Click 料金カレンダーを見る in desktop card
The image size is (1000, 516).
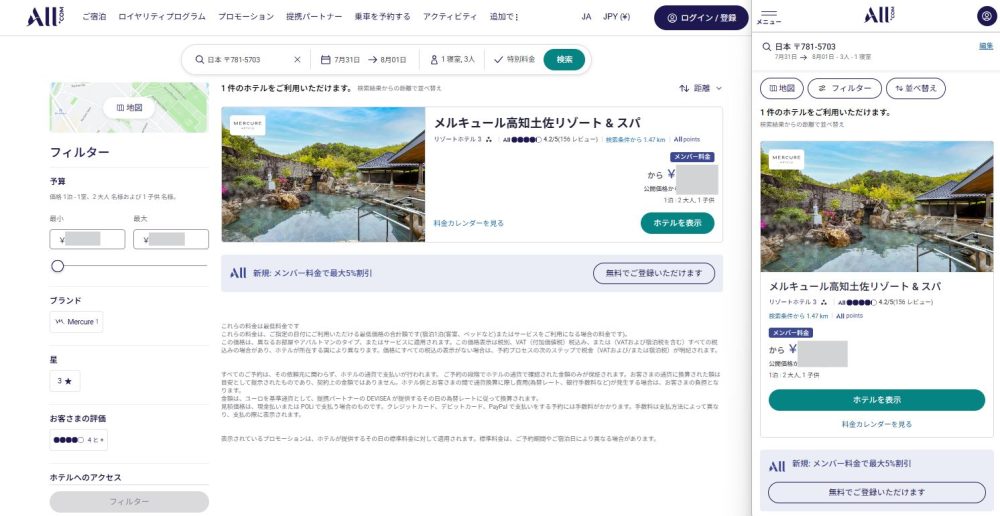(x=469, y=223)
